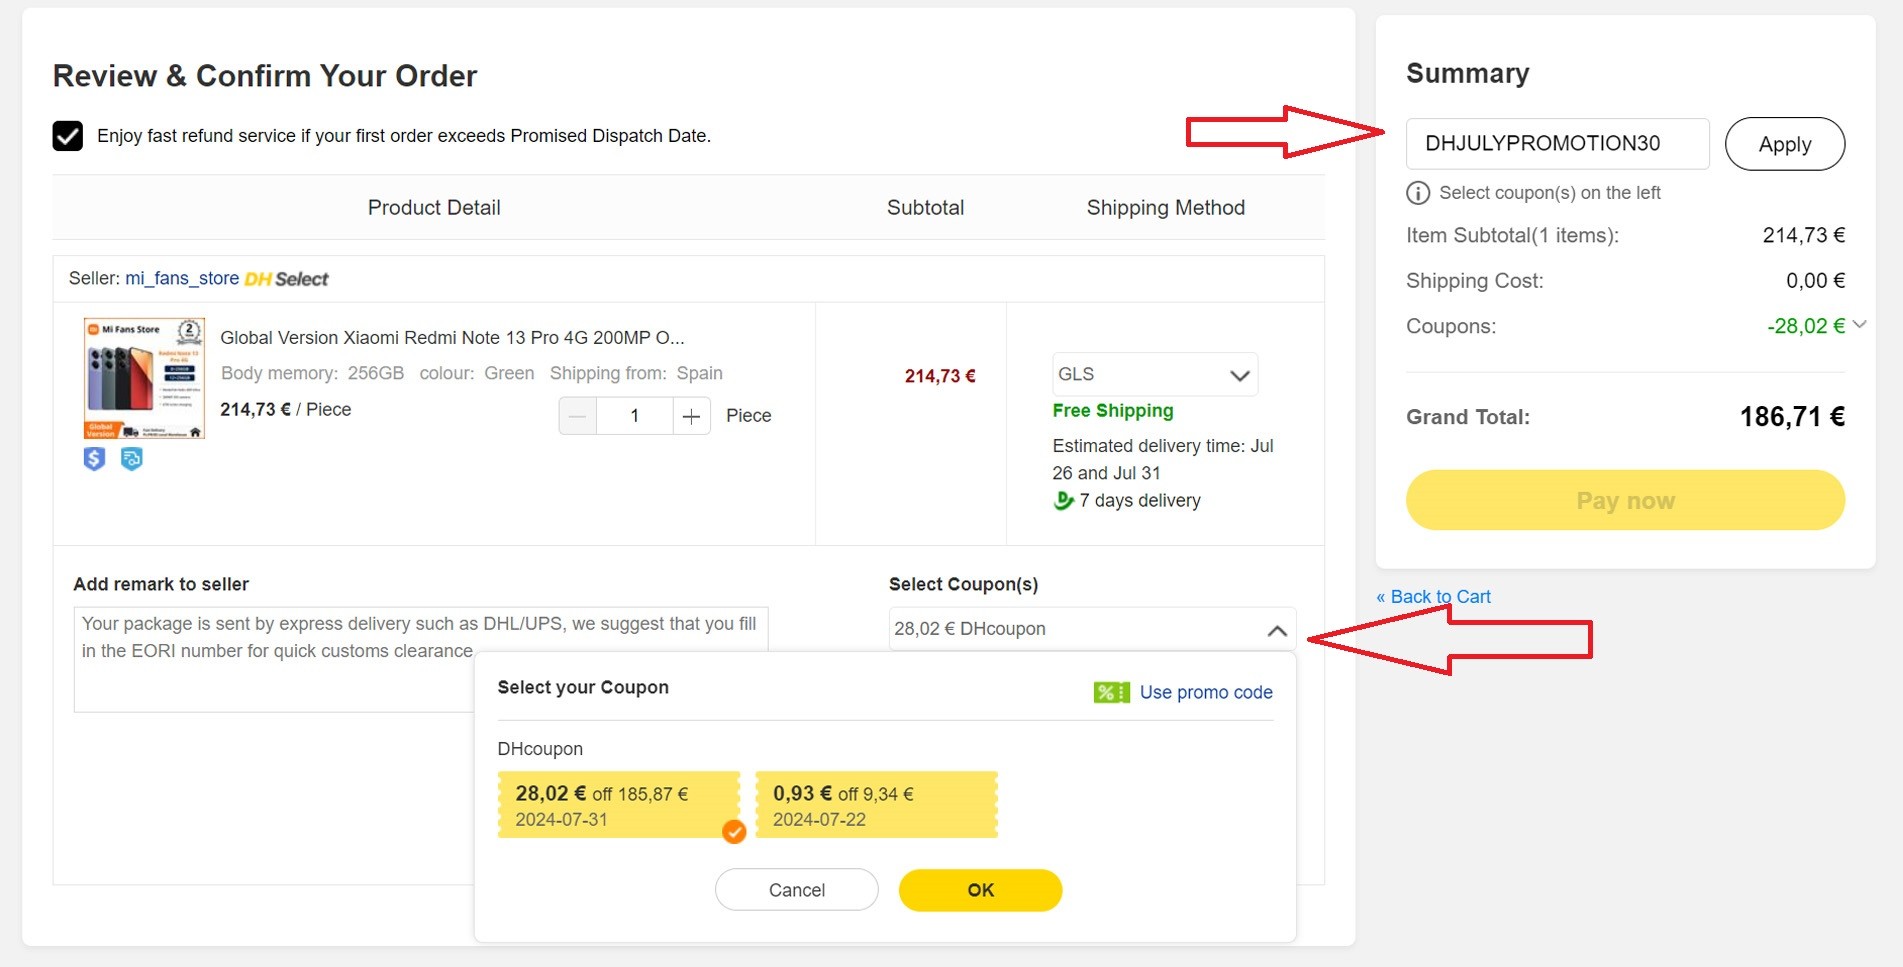Viewport: 1903px width, 967px height.
Task: Click the blue dollar shield badge icon
Action: [94, 459]
